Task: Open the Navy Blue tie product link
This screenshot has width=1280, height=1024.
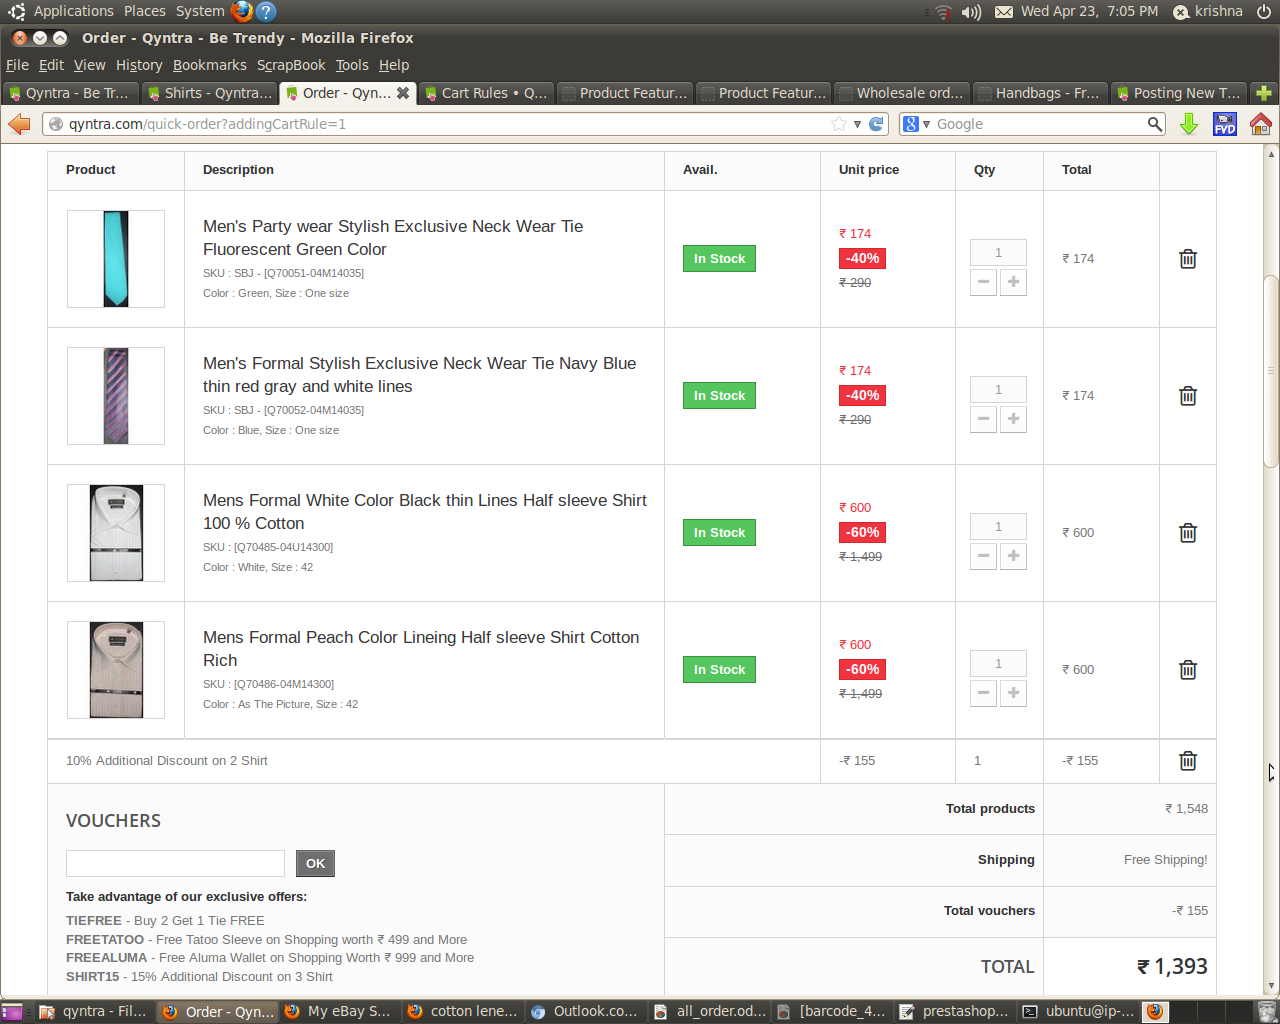Action: coord(419,375)
